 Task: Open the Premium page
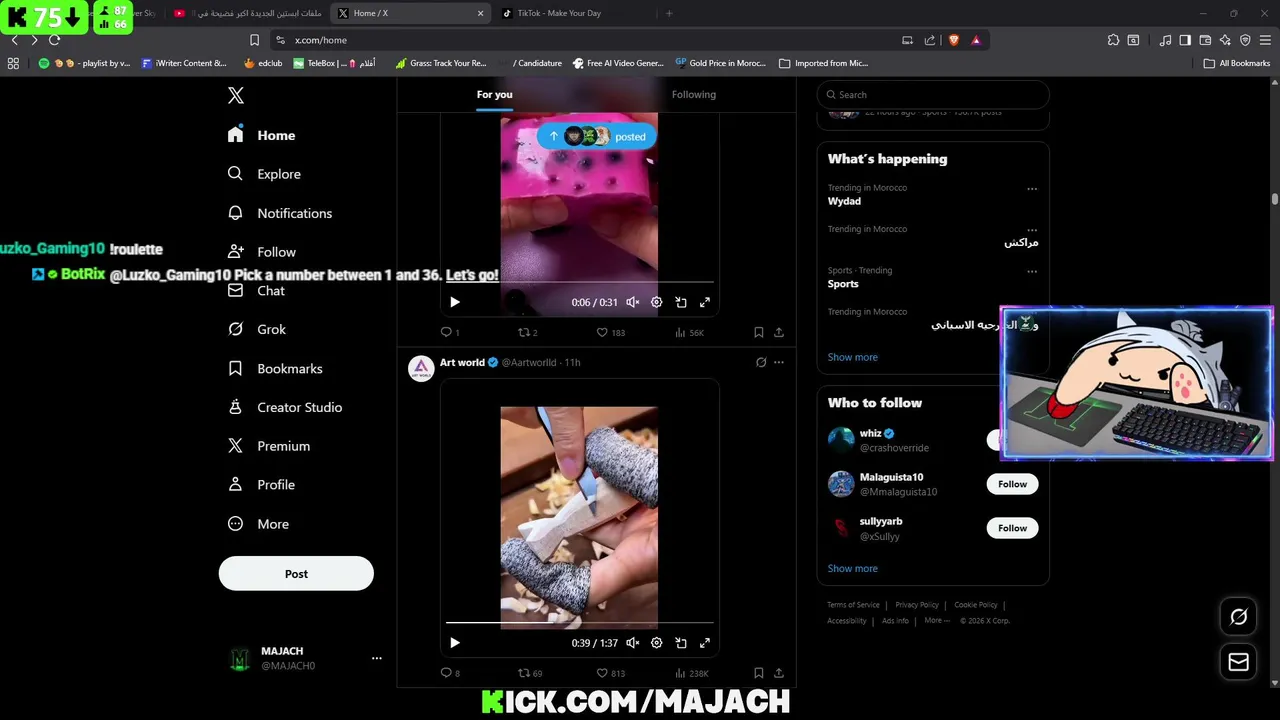tap(268, 446)
